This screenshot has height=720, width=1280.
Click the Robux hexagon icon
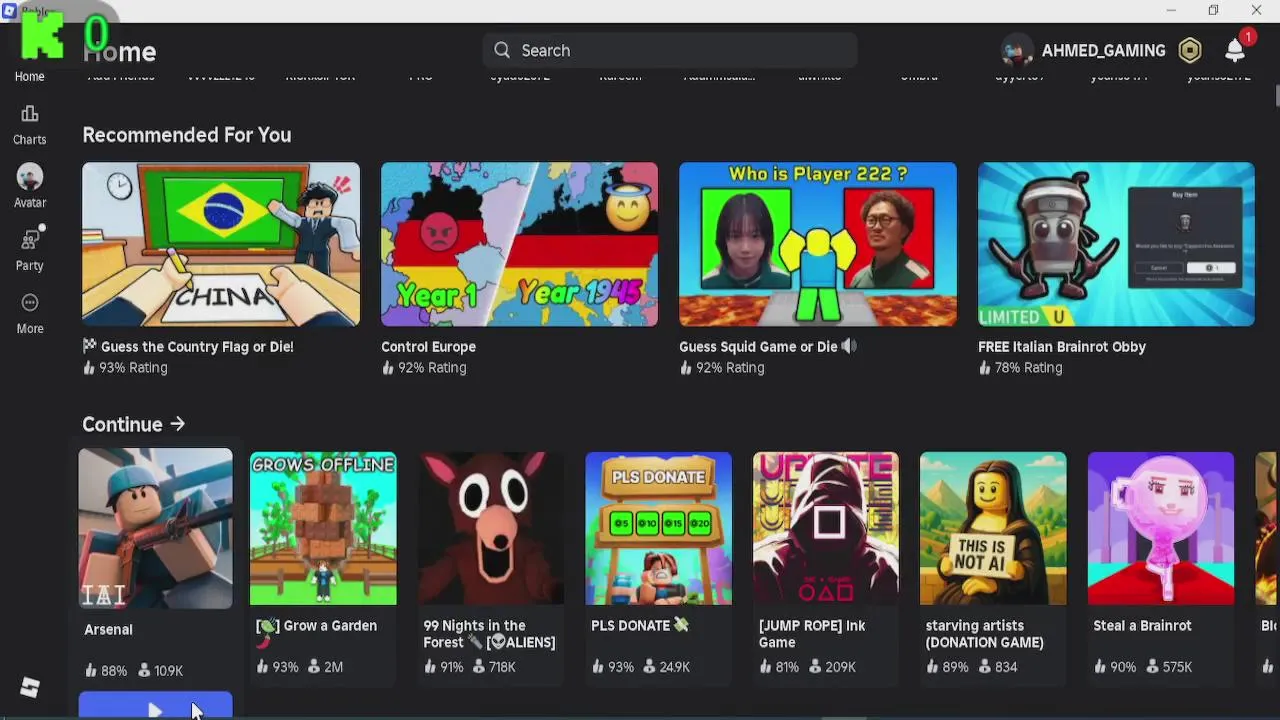pyautogui.click(x=1190, y=50)
